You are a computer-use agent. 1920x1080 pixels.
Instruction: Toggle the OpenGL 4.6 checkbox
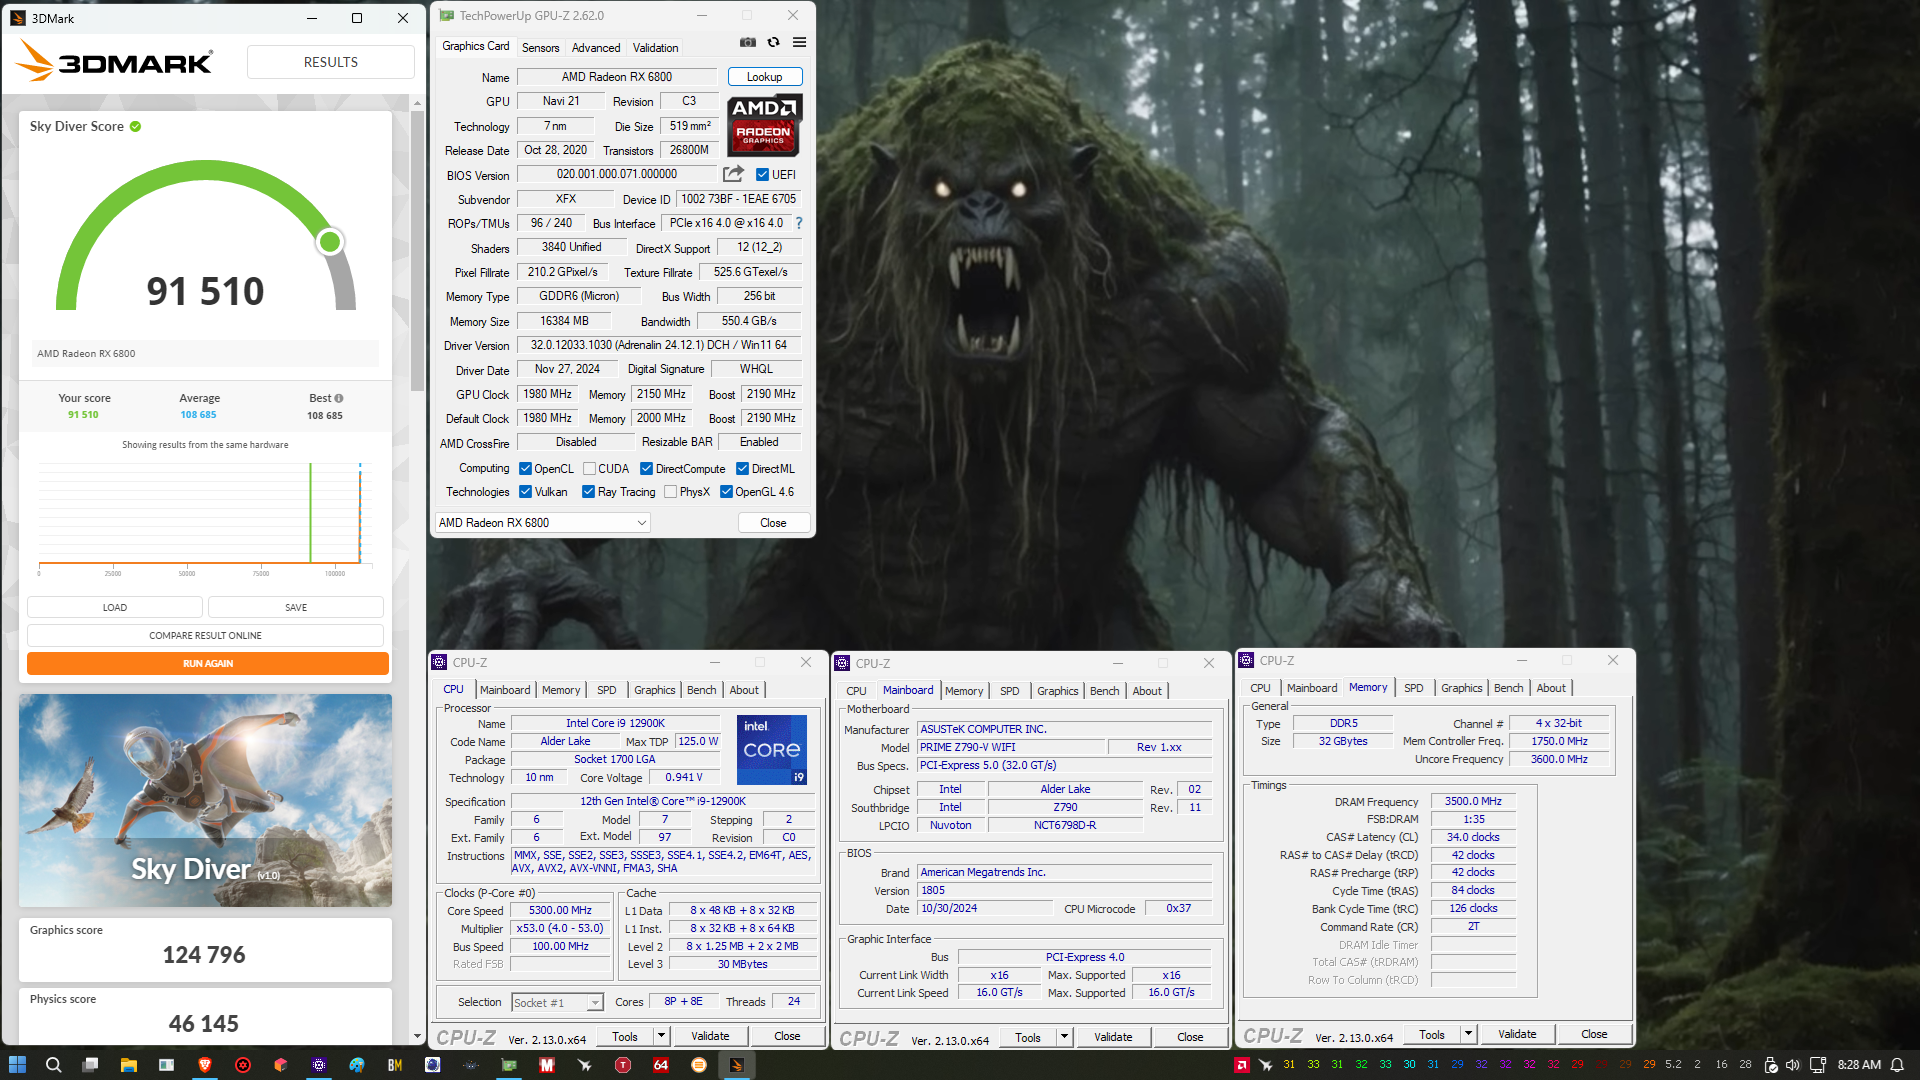(x=727, y=491)
